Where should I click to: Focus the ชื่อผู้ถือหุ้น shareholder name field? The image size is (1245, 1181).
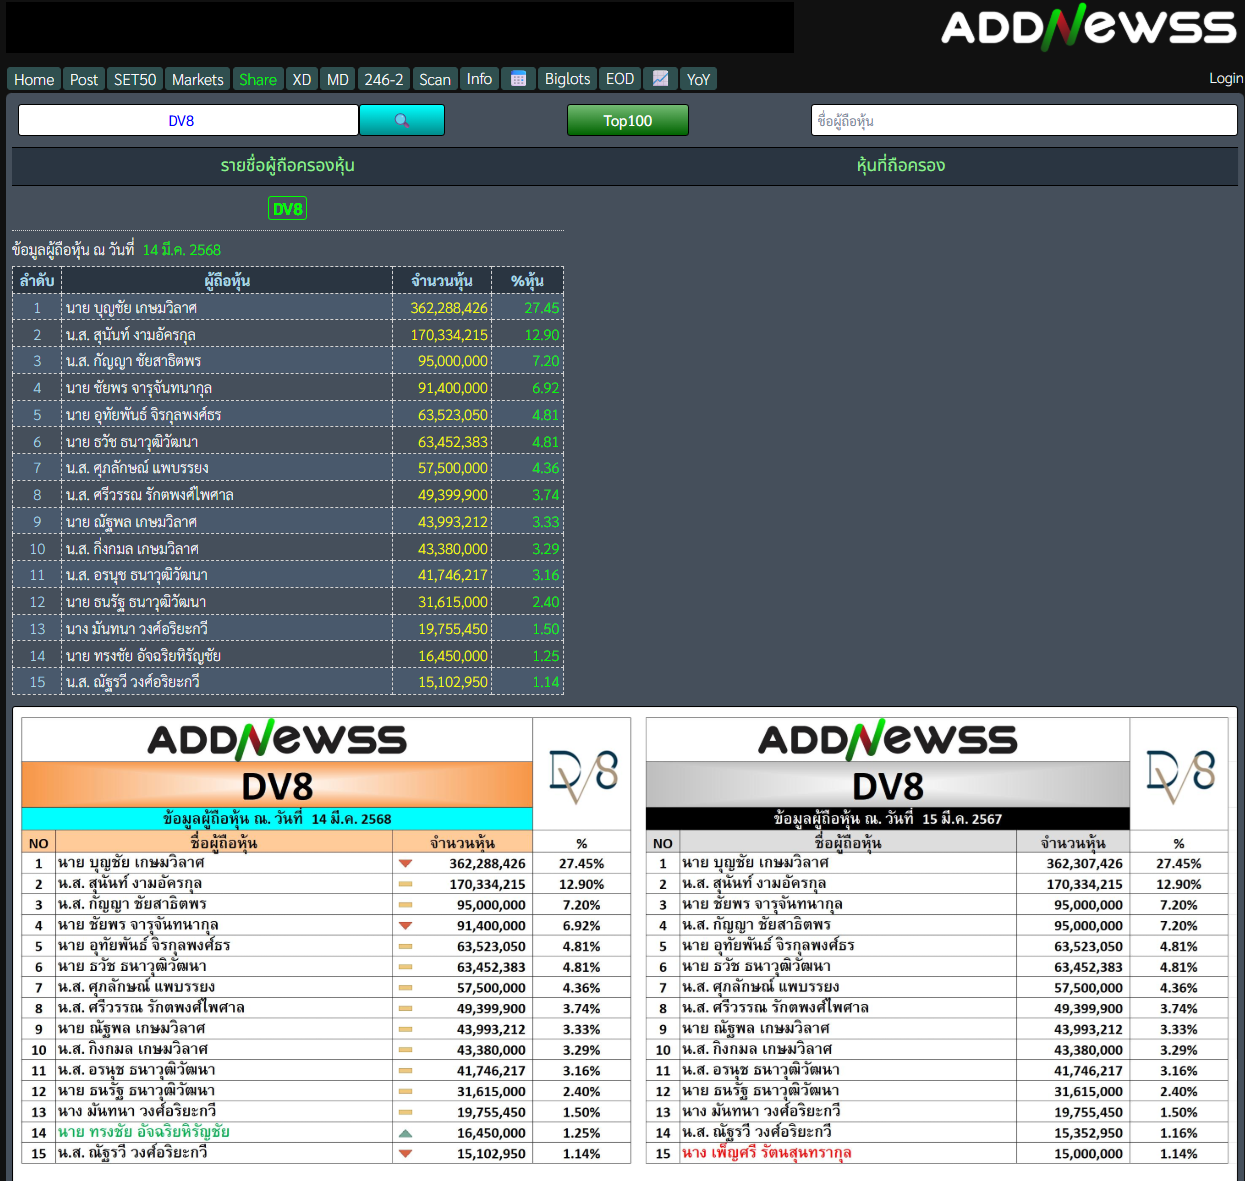[x=1024, y=120]
